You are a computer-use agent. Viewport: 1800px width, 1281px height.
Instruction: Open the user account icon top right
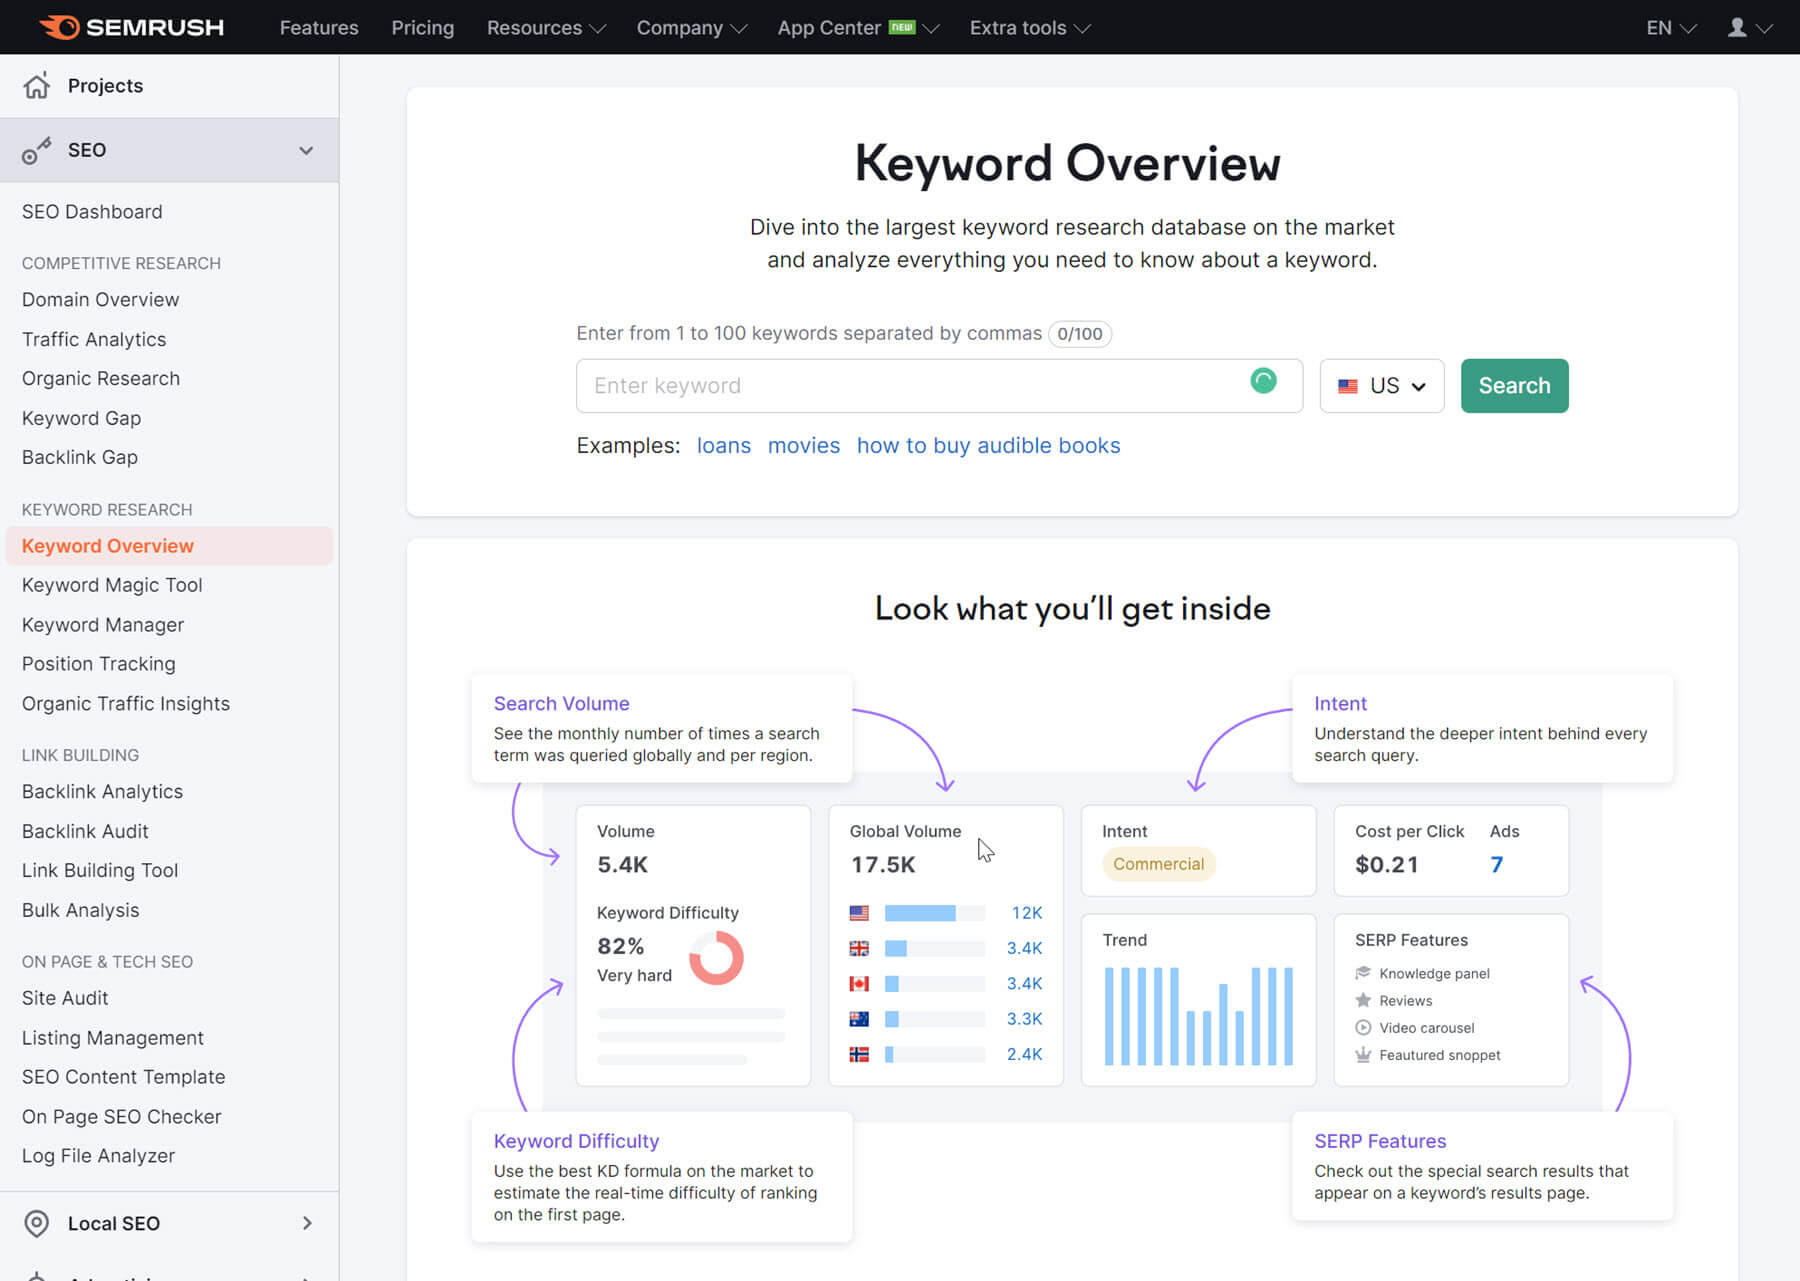1738,27
